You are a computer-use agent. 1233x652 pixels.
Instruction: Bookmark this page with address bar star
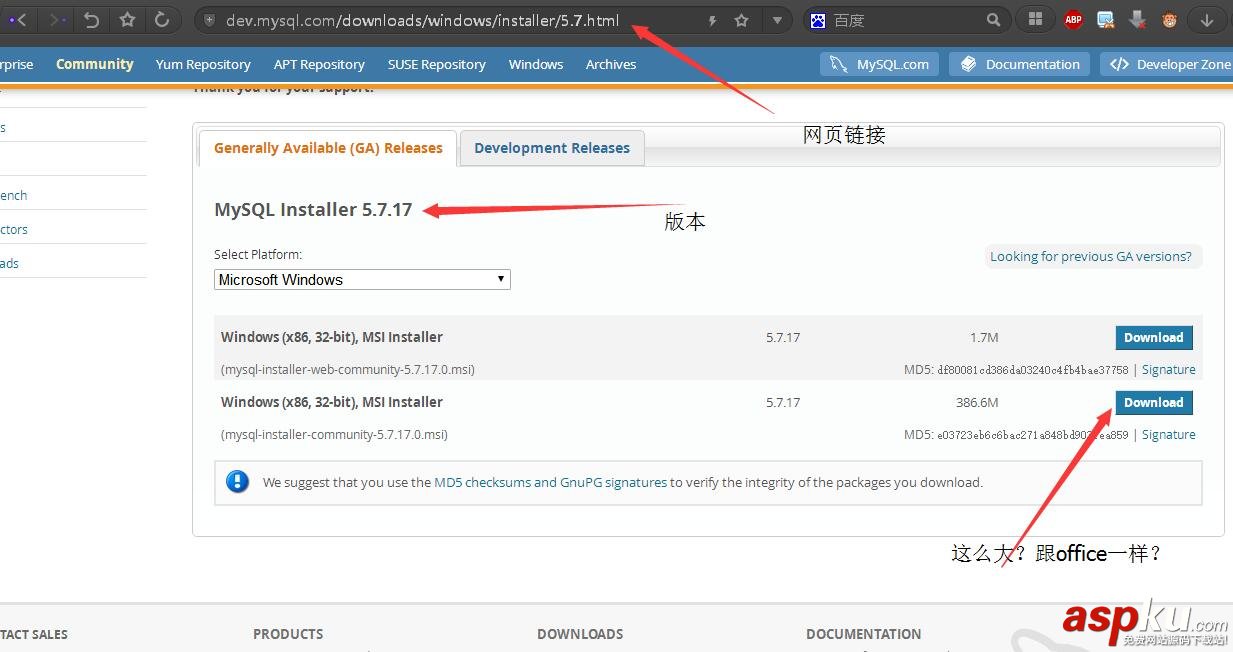pyautogui.click(x=741, y=20)
